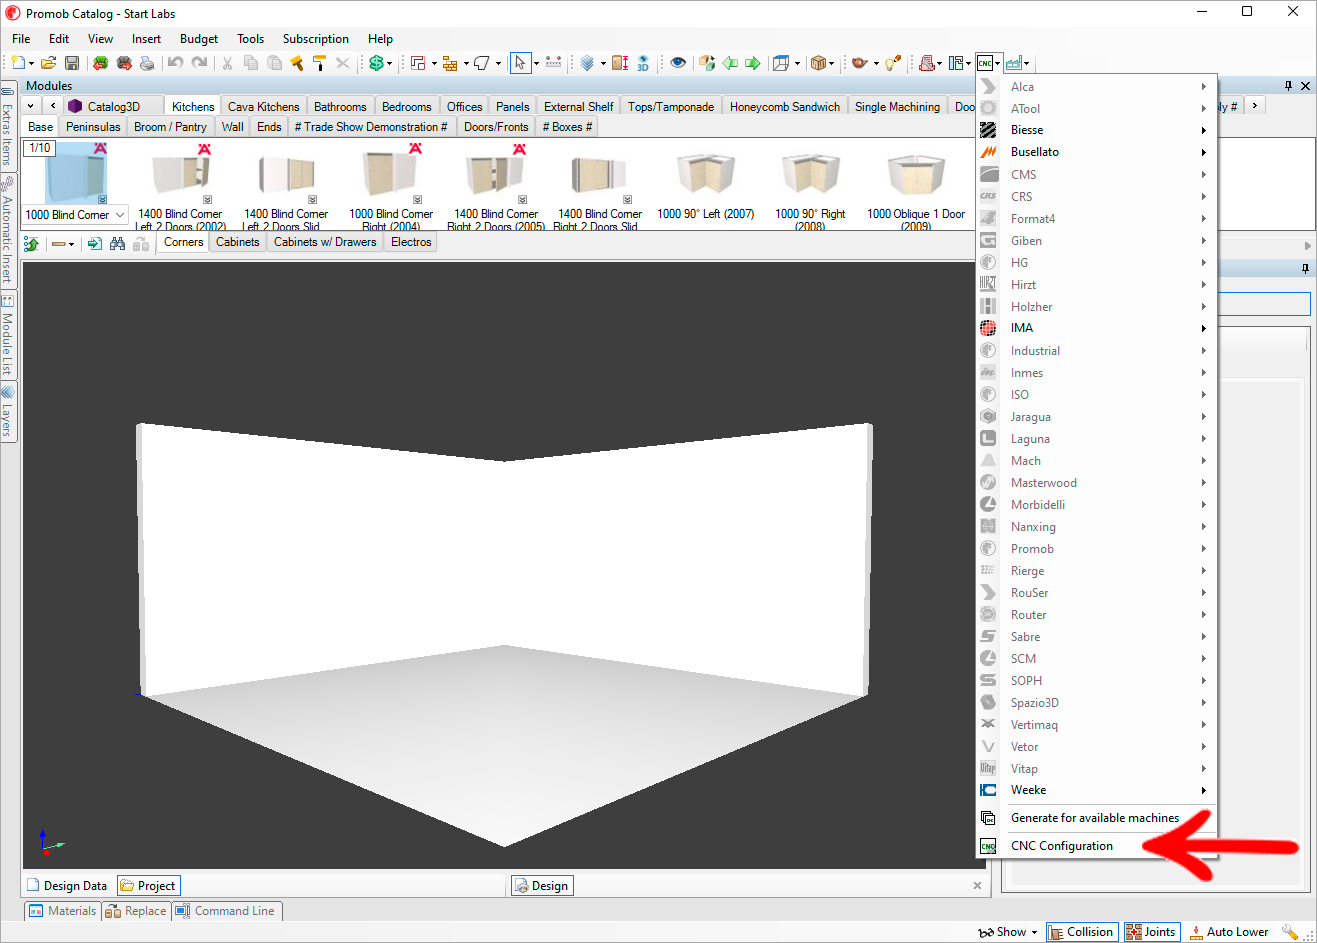Viewport: 1317px width, 943px height.
Task: Click the green right arrow icon
Action: point(753,63)
